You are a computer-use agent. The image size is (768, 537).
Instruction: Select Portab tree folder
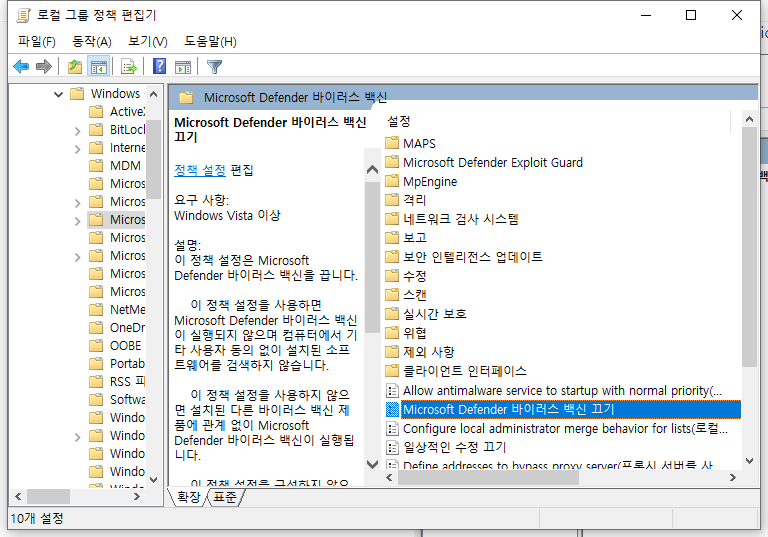117,364
